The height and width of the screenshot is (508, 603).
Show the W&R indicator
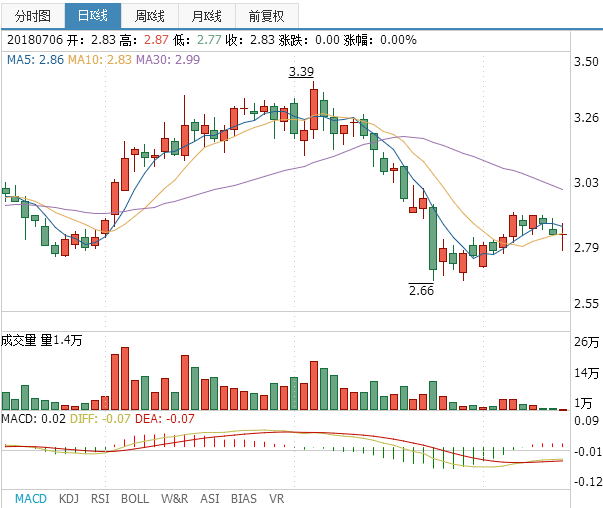click(x=175, y=498)
